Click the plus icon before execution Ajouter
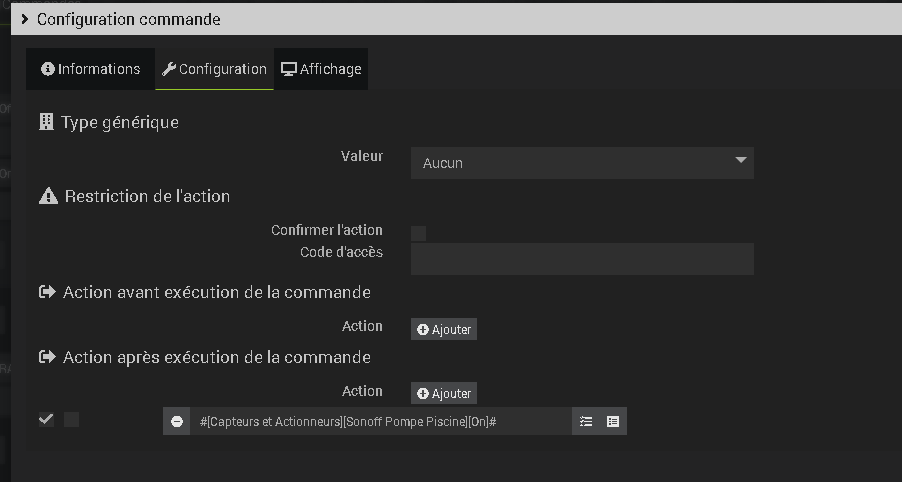 coord(423,330)
